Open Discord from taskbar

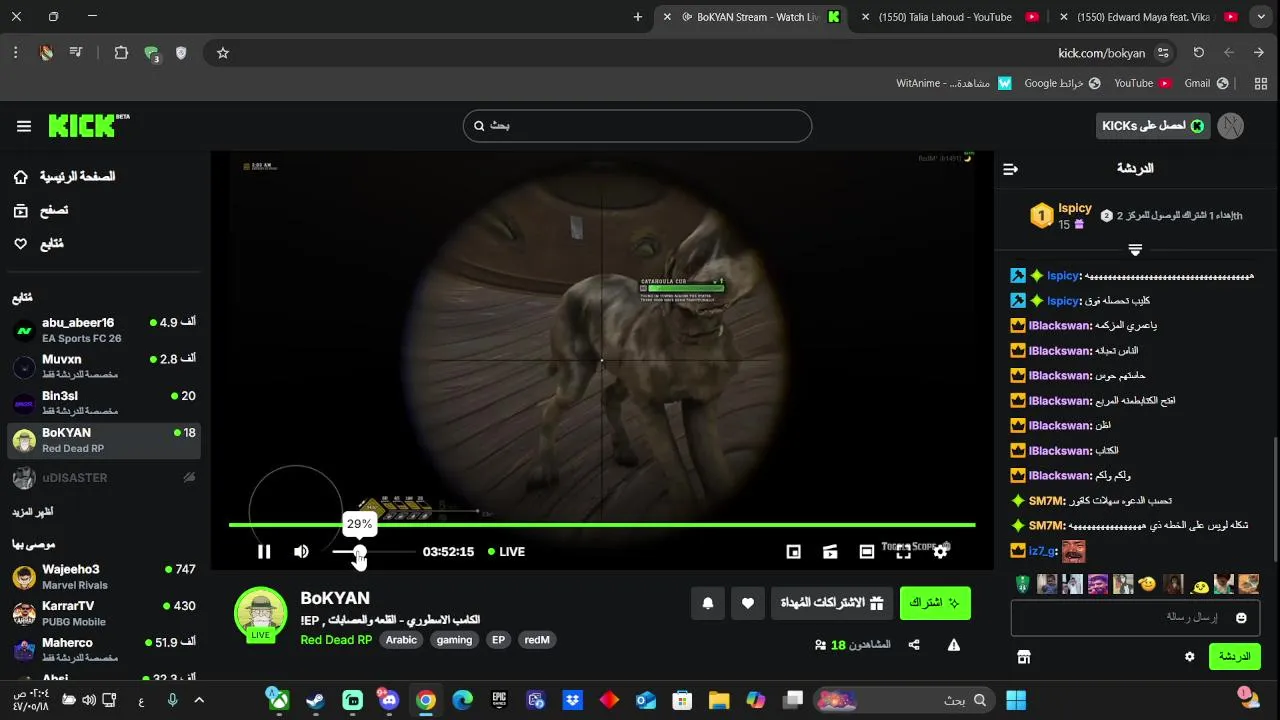coord(389,701)
